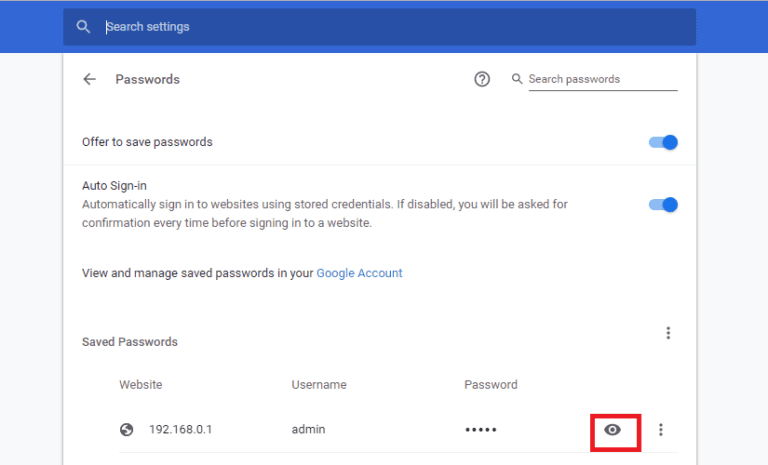Viewport: 768px width, 465px height.
Task: Click the back arrow beside Passwords
Action: coord(90,79)
